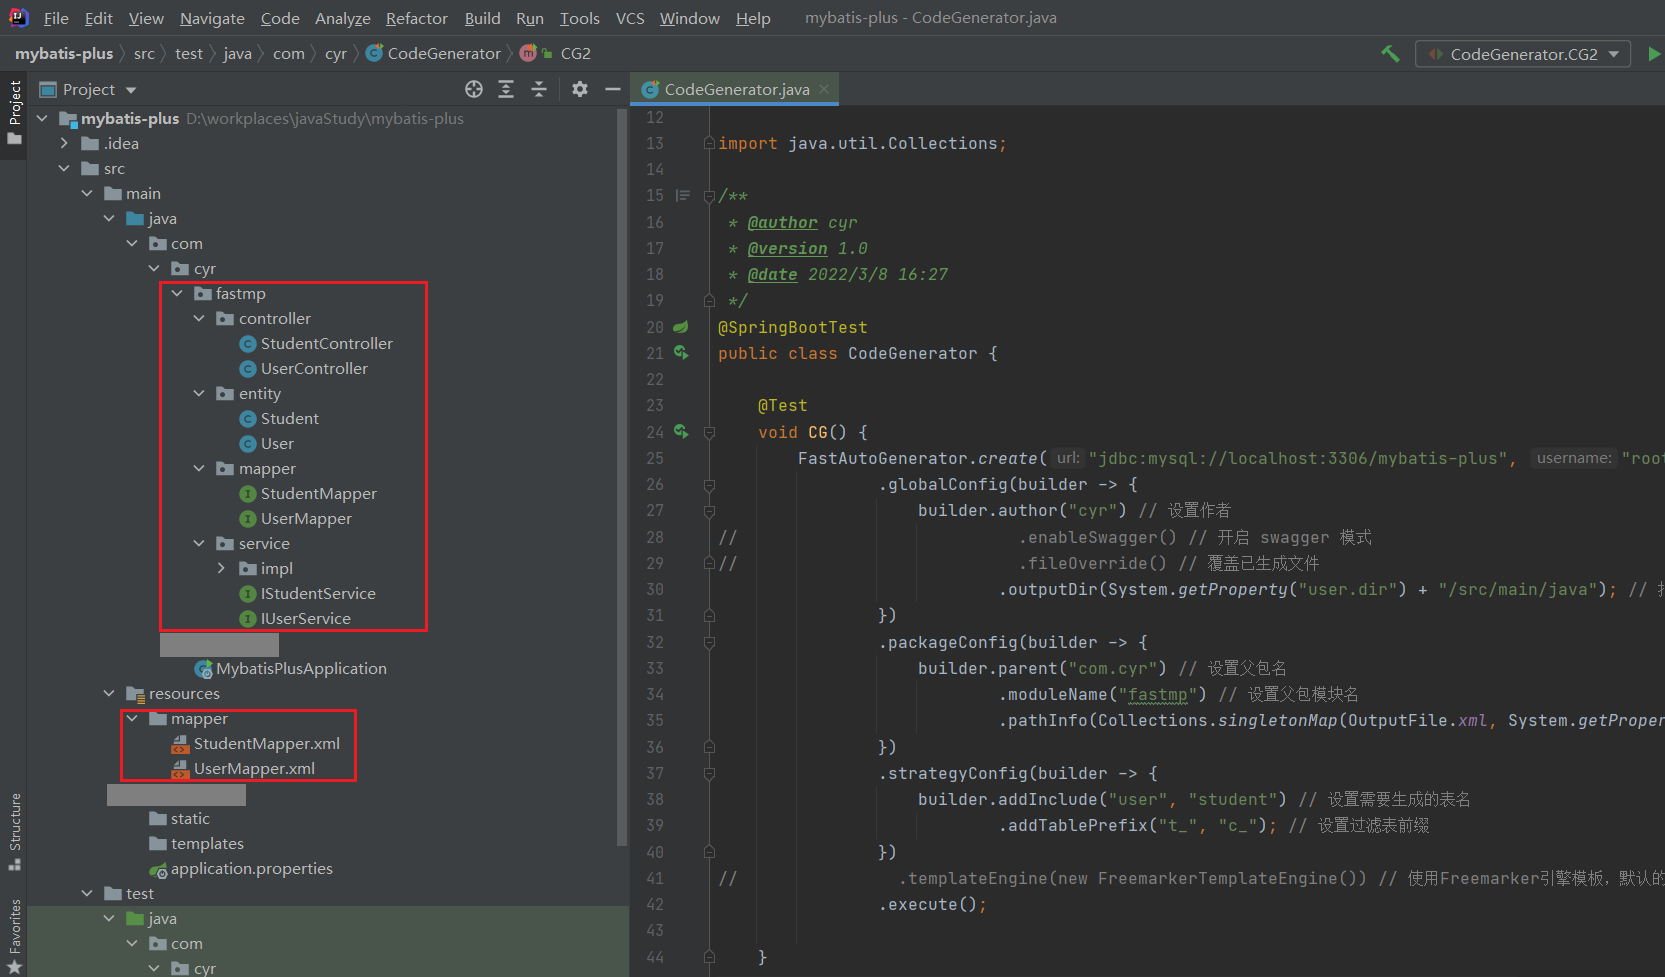Select UserMapper.xml file
The width and height of the screenshot is (1665, 977).
[254, 768]
